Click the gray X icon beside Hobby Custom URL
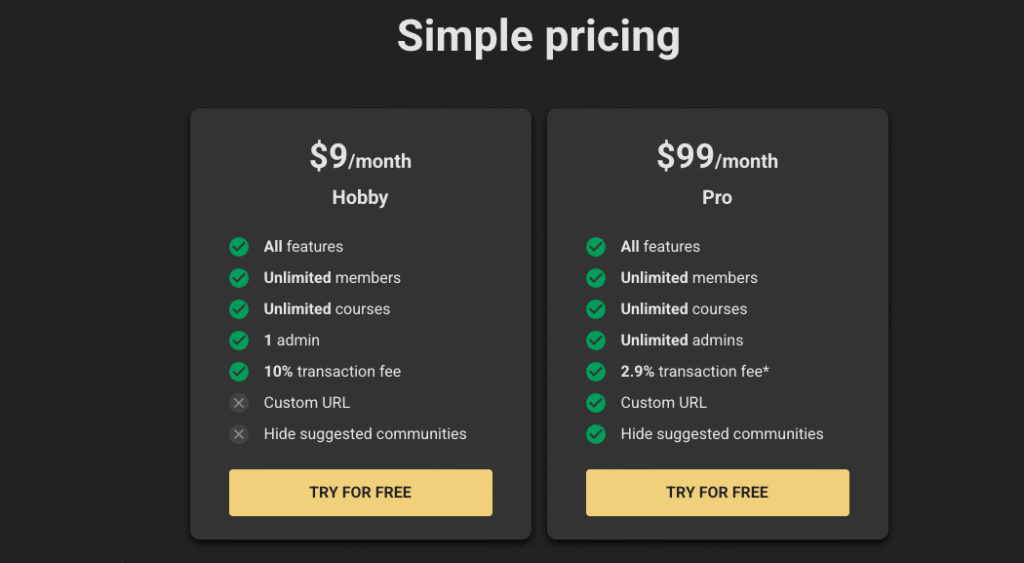Screen dimensions: 1024x563 [239, 403]
